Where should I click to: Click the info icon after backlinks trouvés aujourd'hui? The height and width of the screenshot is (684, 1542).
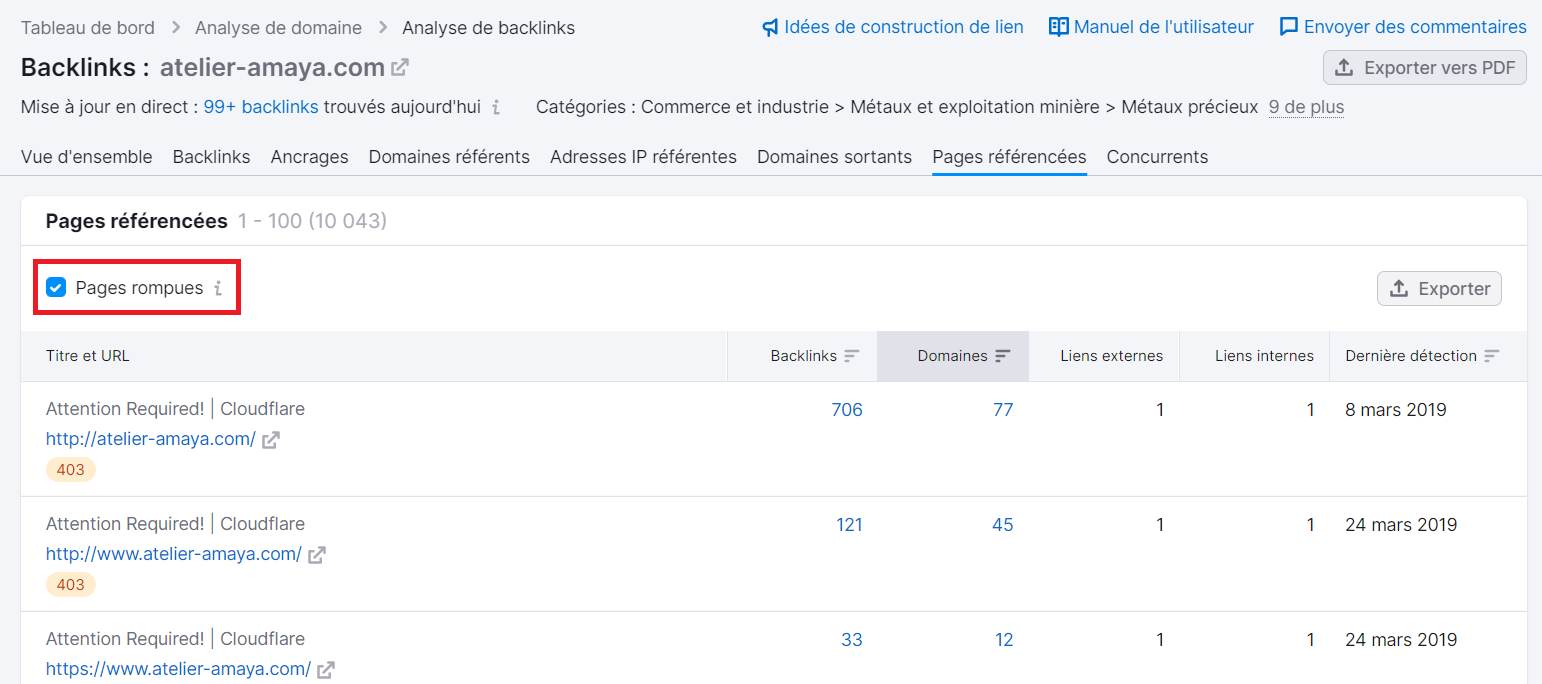pyautogui.click(x=496, y=106)
